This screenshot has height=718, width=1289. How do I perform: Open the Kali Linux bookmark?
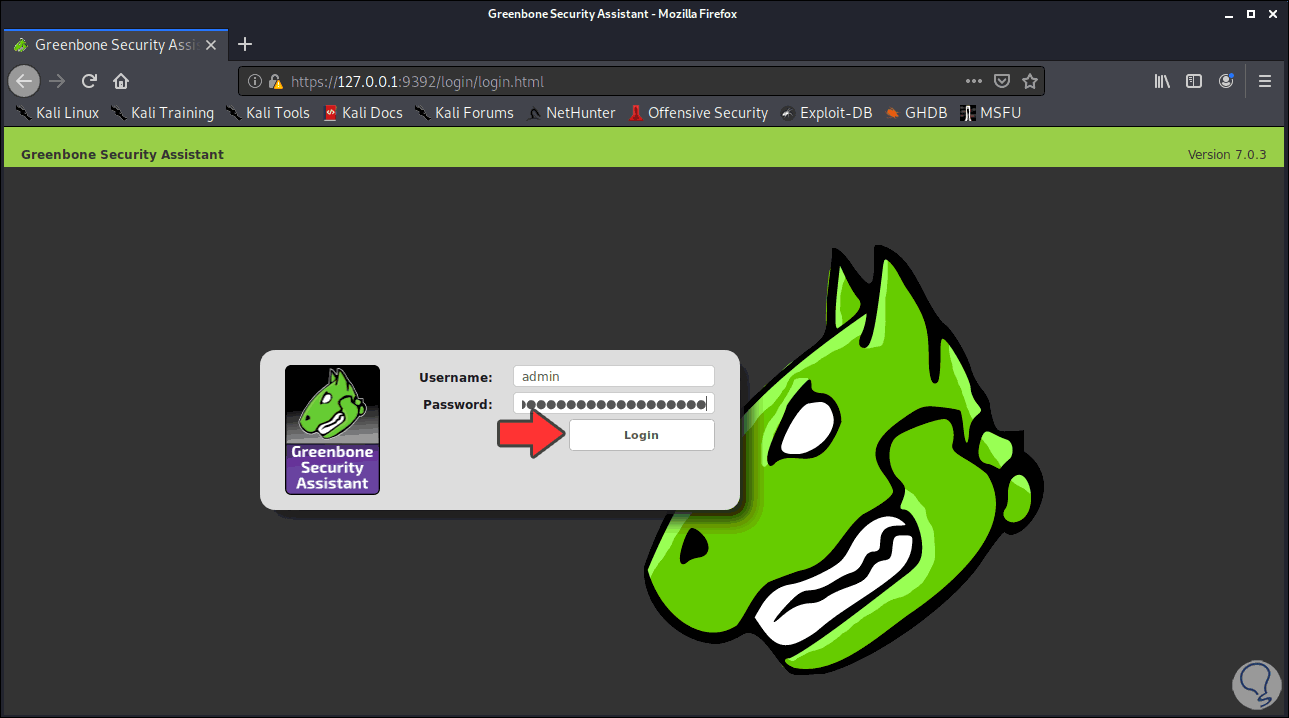pos(58,113)
